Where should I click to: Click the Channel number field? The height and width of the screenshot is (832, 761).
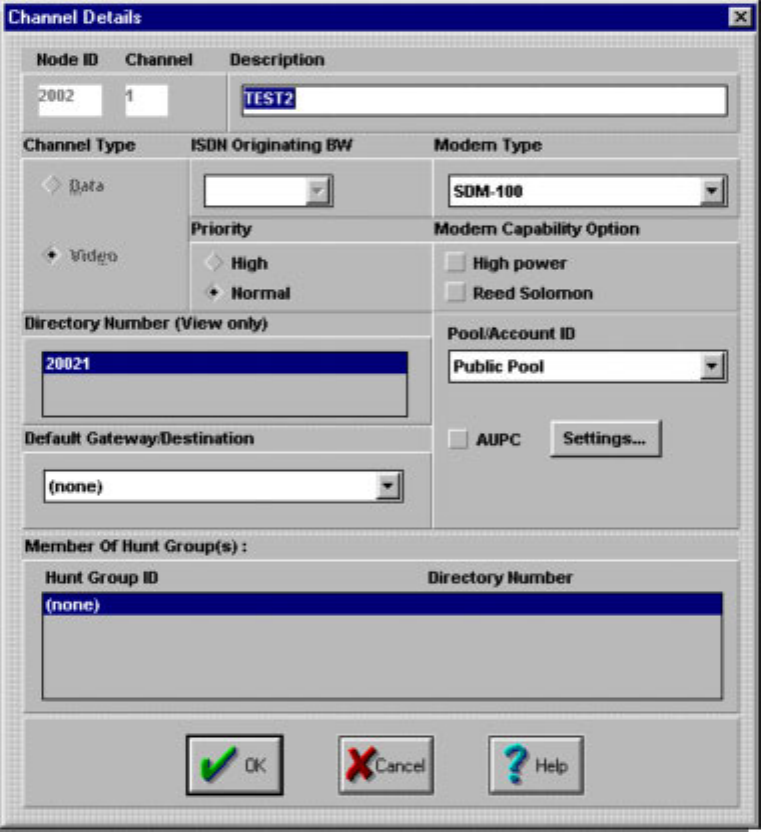[145, 100]
